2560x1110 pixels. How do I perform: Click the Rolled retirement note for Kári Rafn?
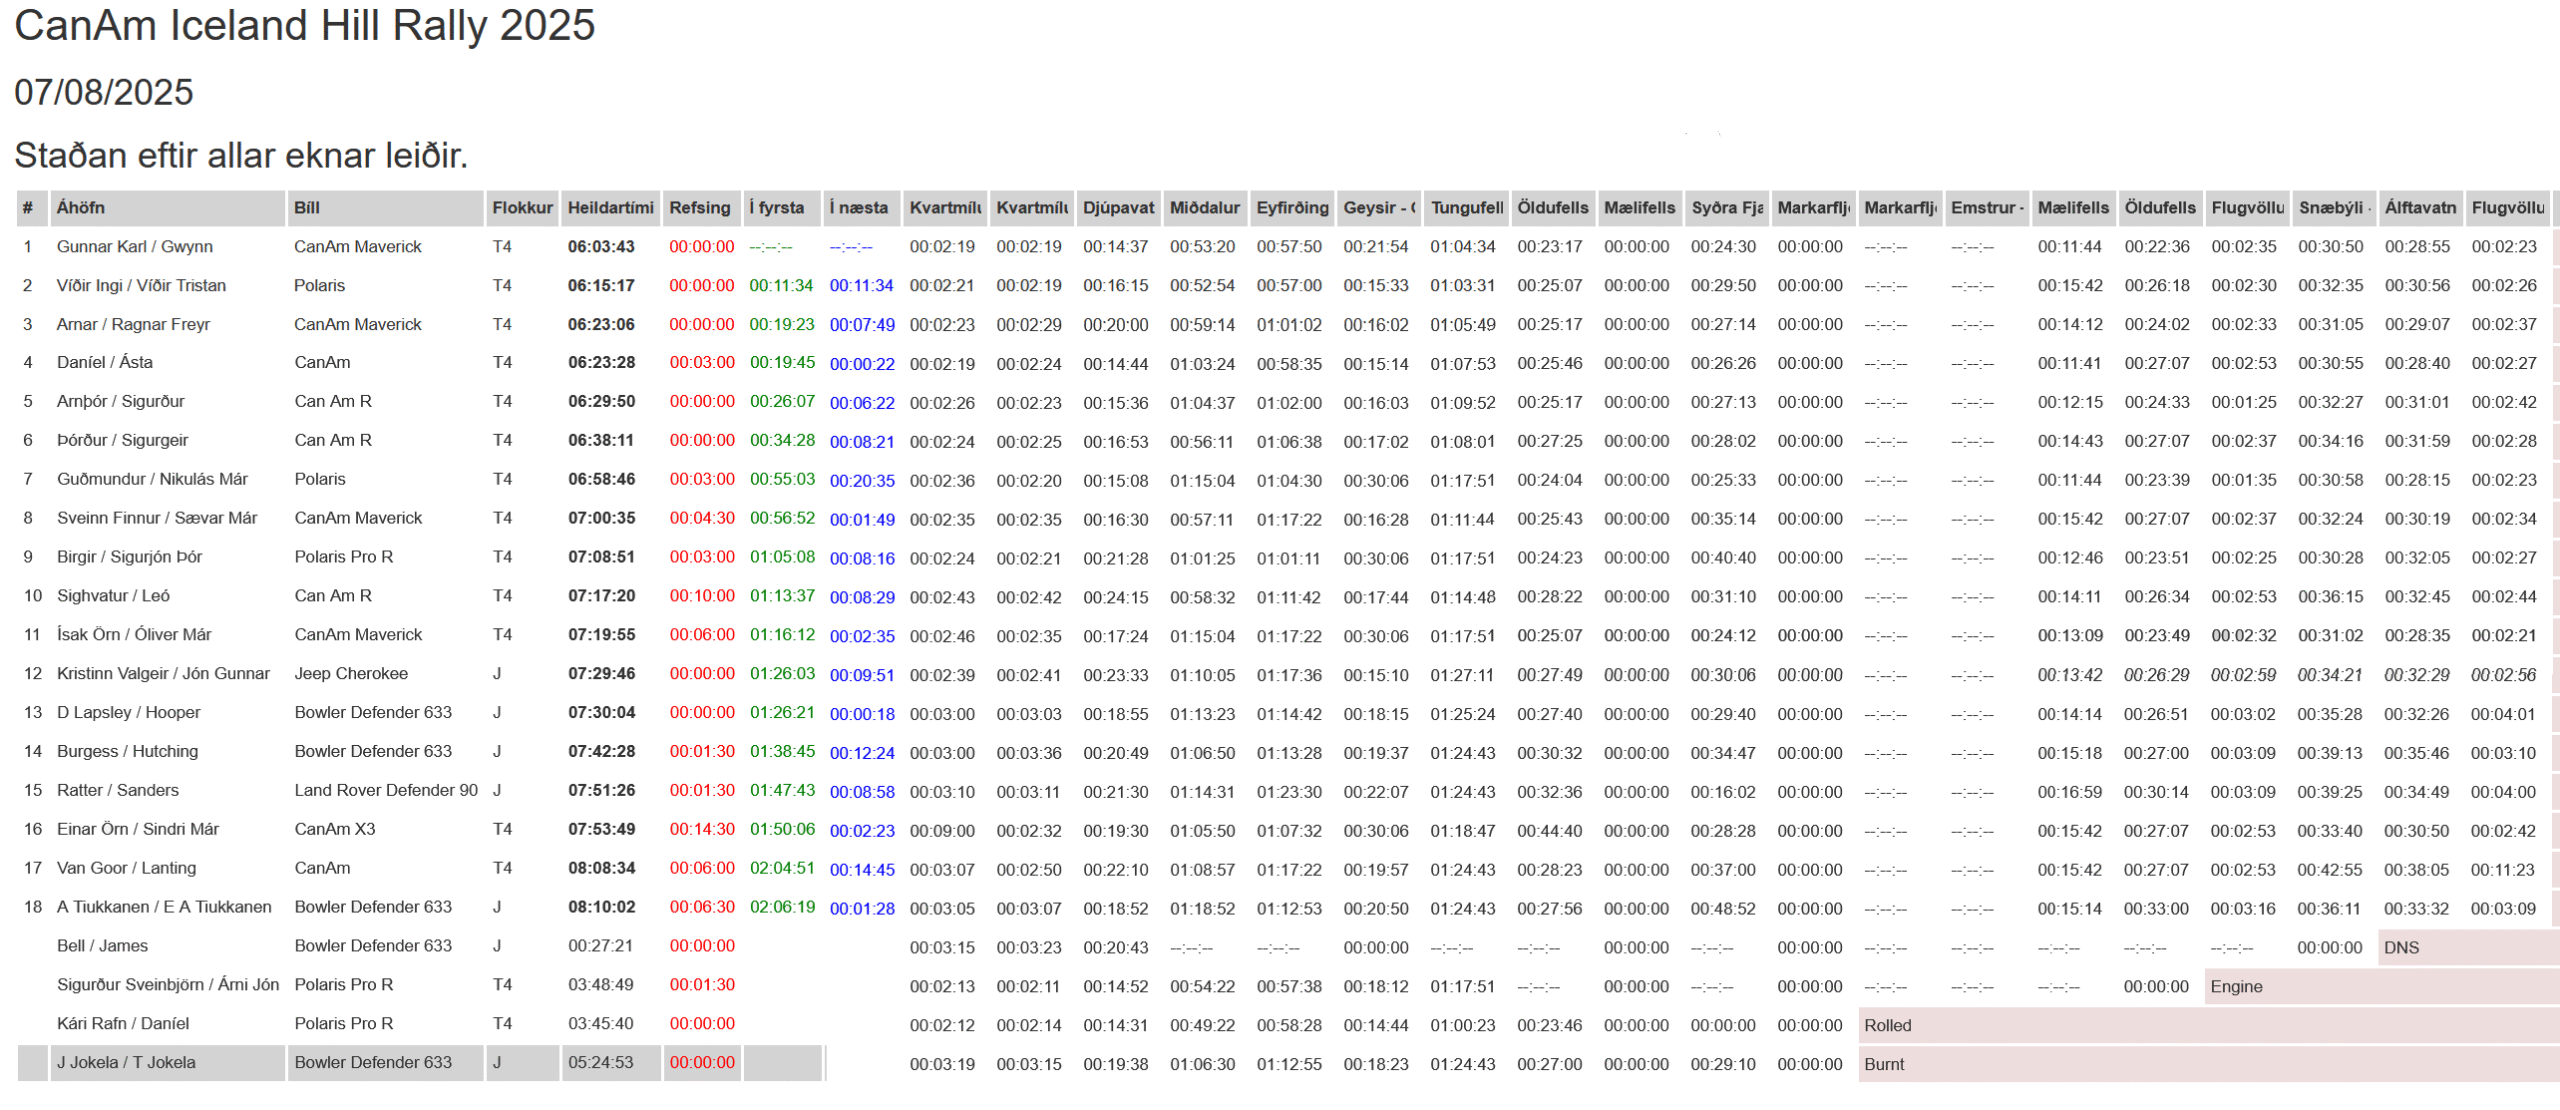pos(1887,1025)
